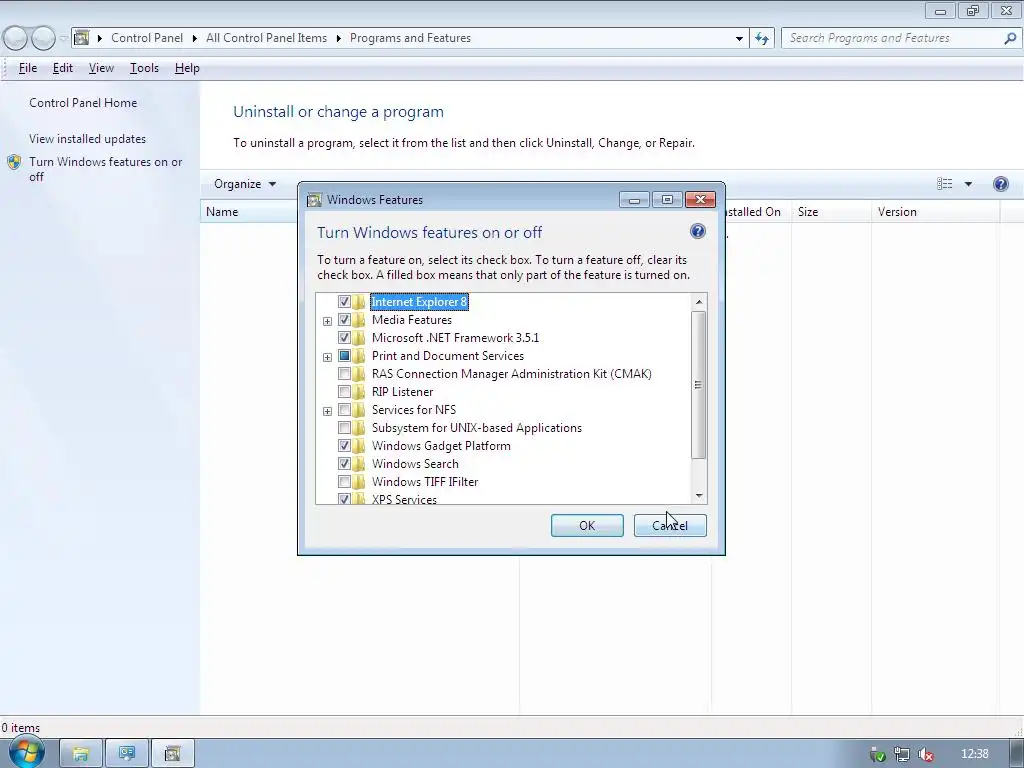Click the network tray icon

pyautogui.click(x=902, y=755)
